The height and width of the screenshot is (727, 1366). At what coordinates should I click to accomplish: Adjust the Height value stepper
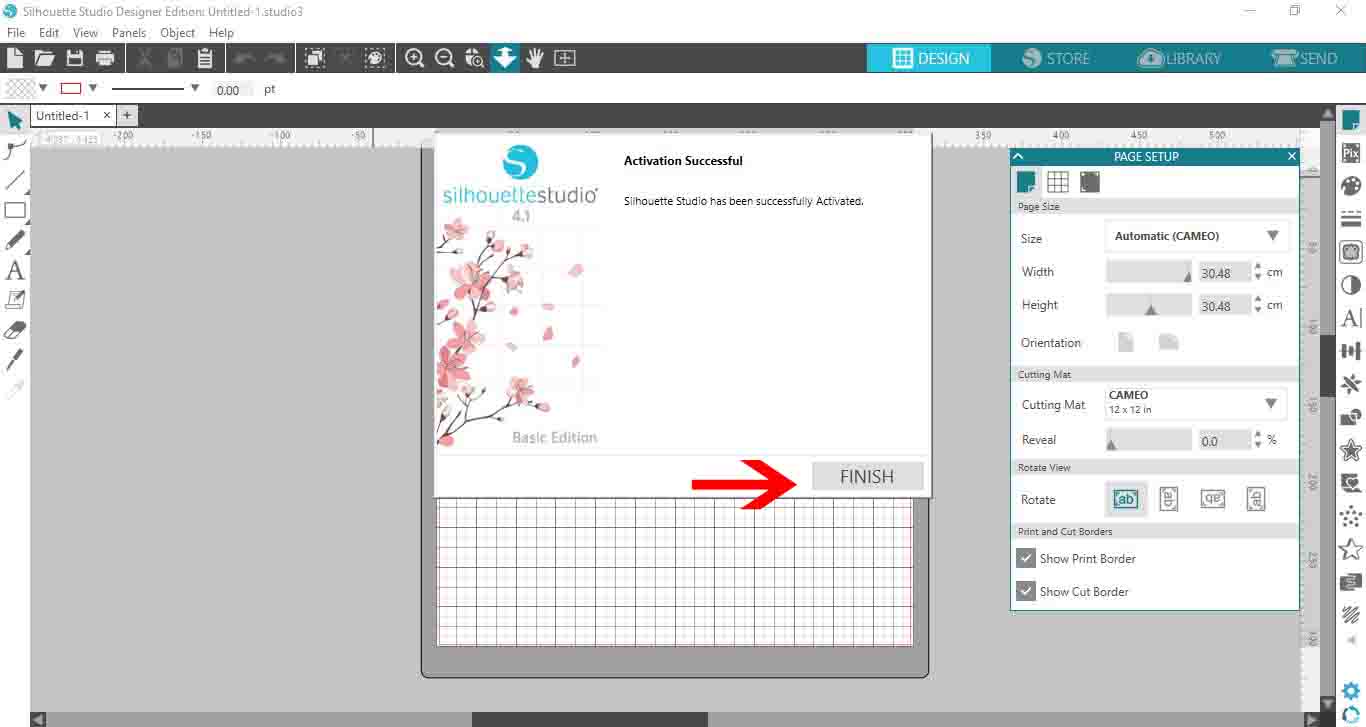coord(1258,305)
